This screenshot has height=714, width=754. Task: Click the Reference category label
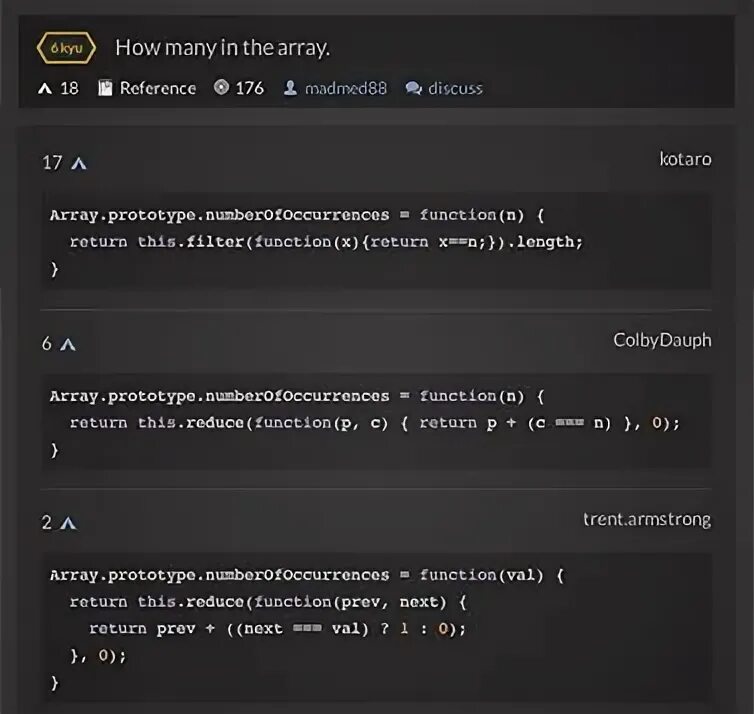pyautogui.click(x=157, y=88)
